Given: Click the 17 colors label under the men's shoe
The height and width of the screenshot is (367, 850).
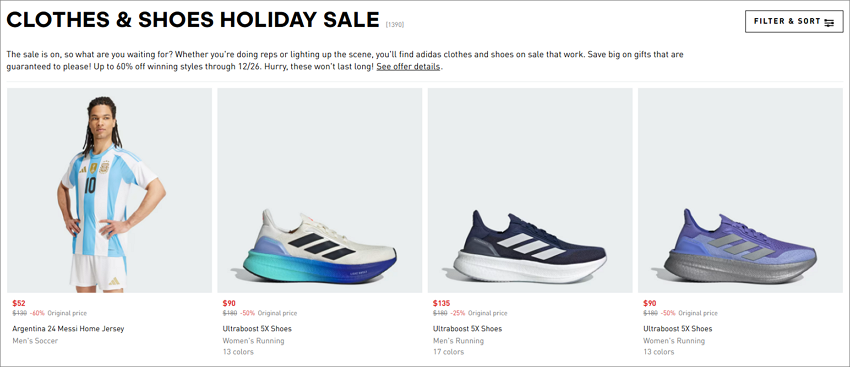Looking at the screenshot, I should click(x=448, y=352).
